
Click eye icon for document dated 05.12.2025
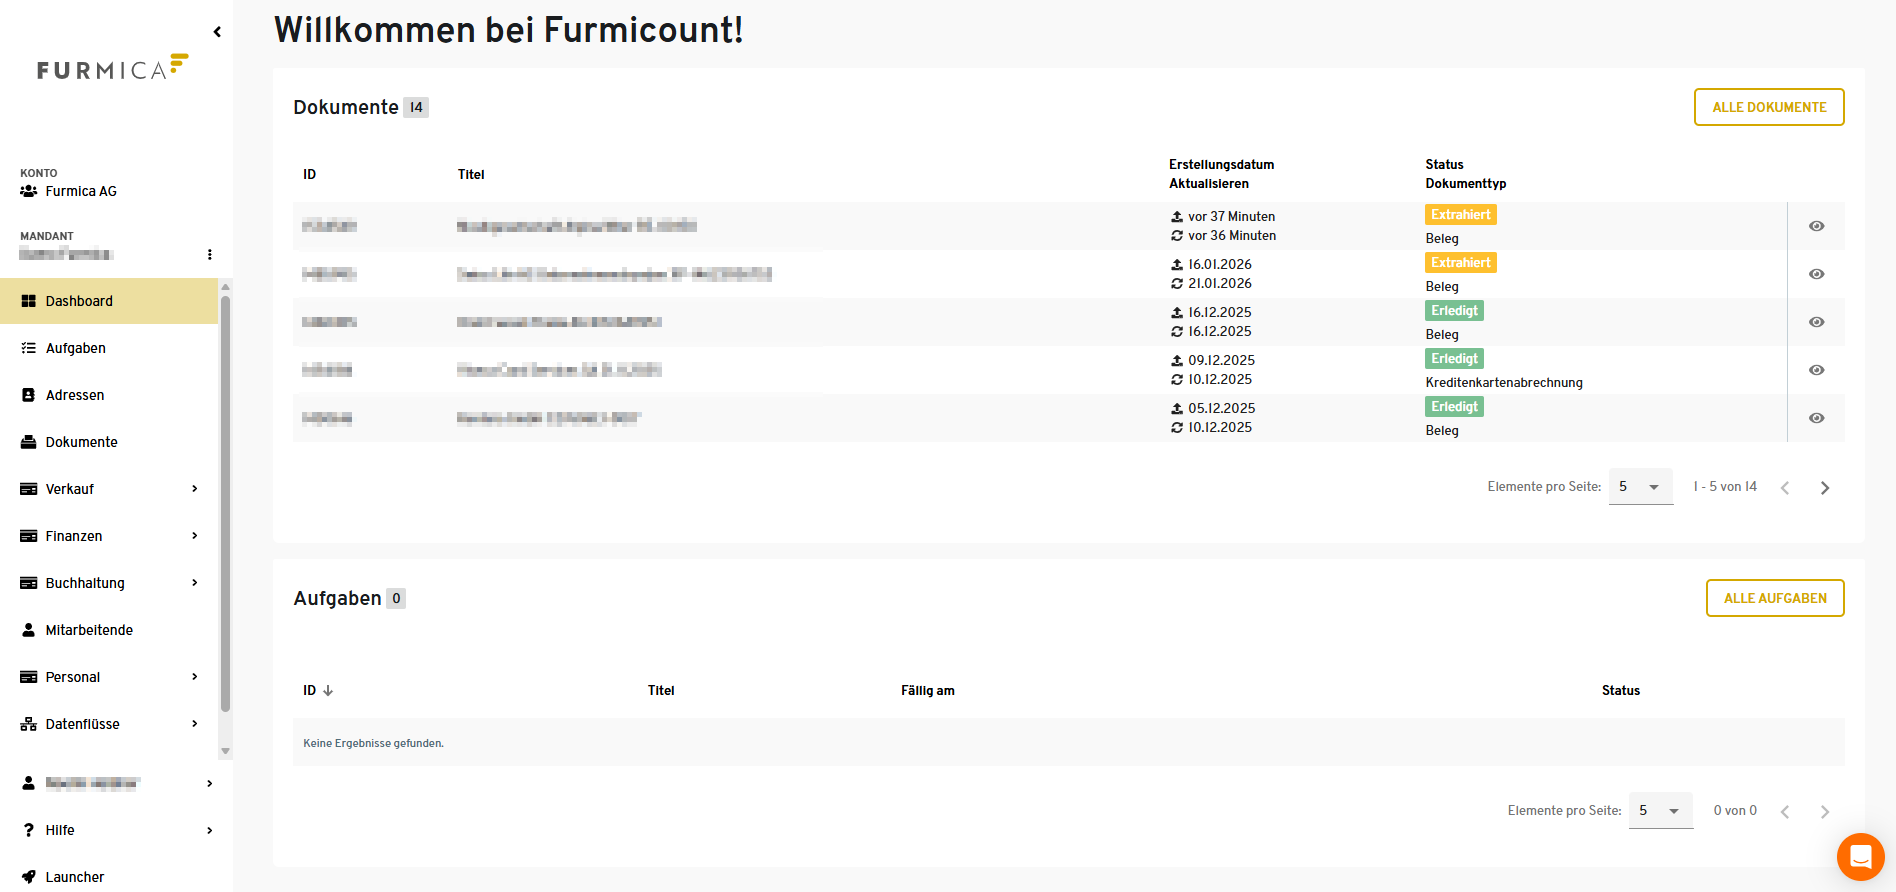coord(1816,418)
